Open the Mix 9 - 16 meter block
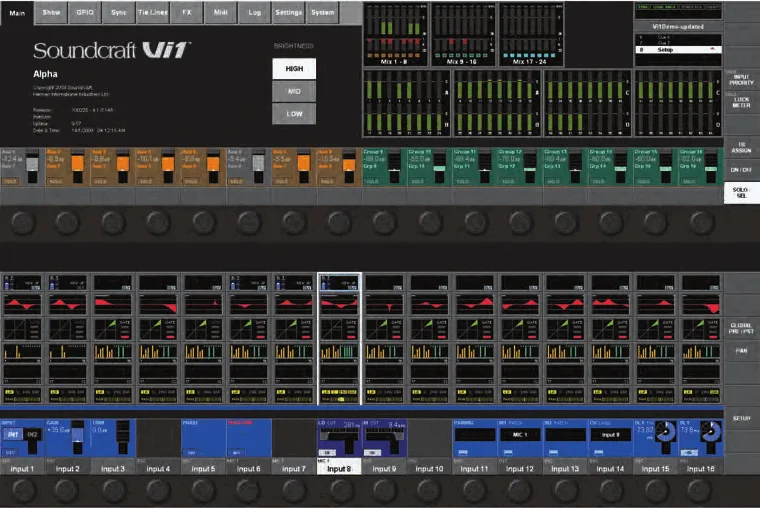760x508 pixels. (462, 34)
